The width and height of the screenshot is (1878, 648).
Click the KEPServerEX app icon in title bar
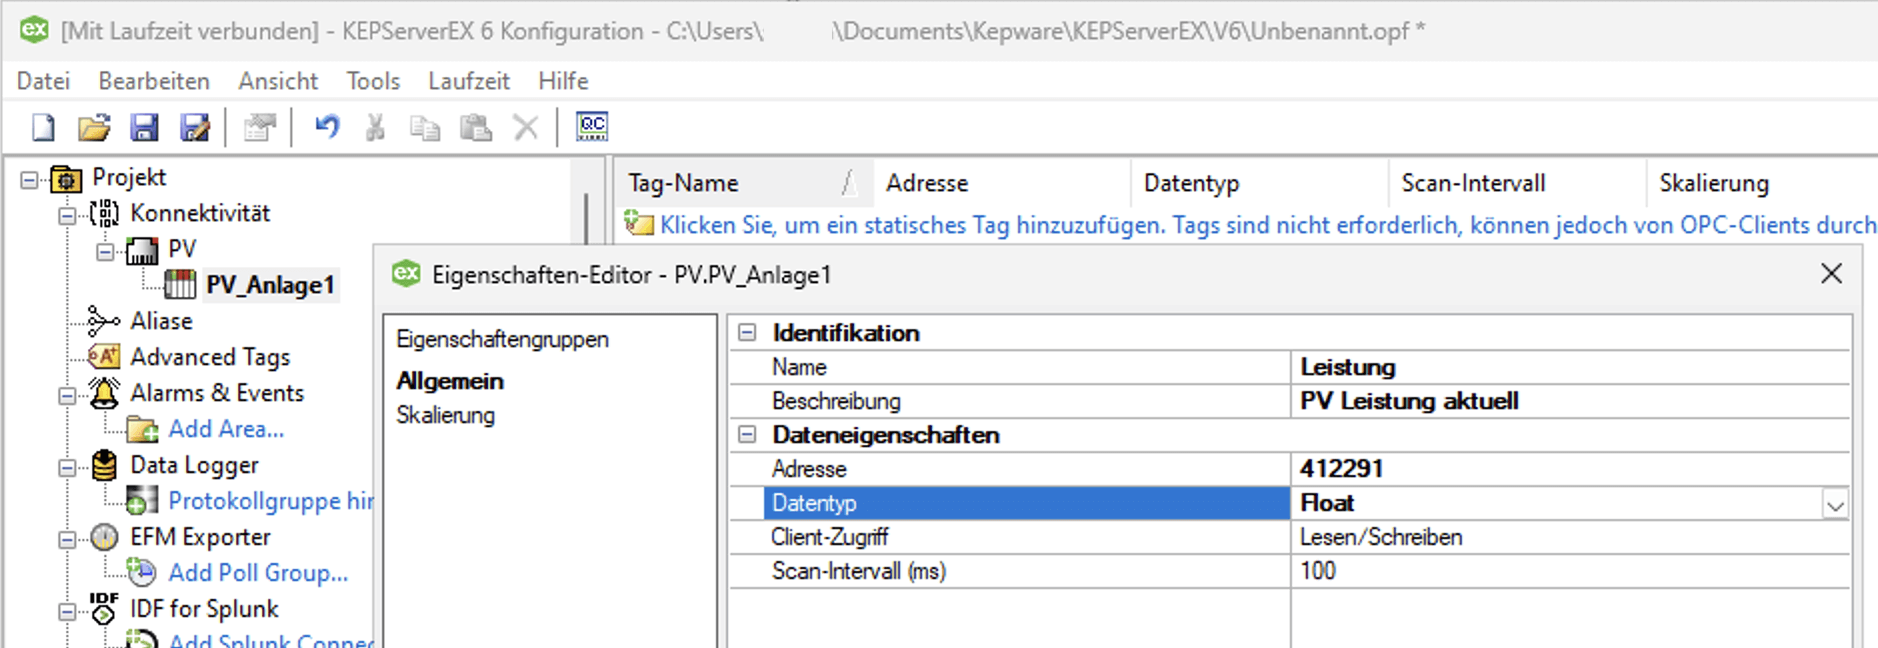34,29
